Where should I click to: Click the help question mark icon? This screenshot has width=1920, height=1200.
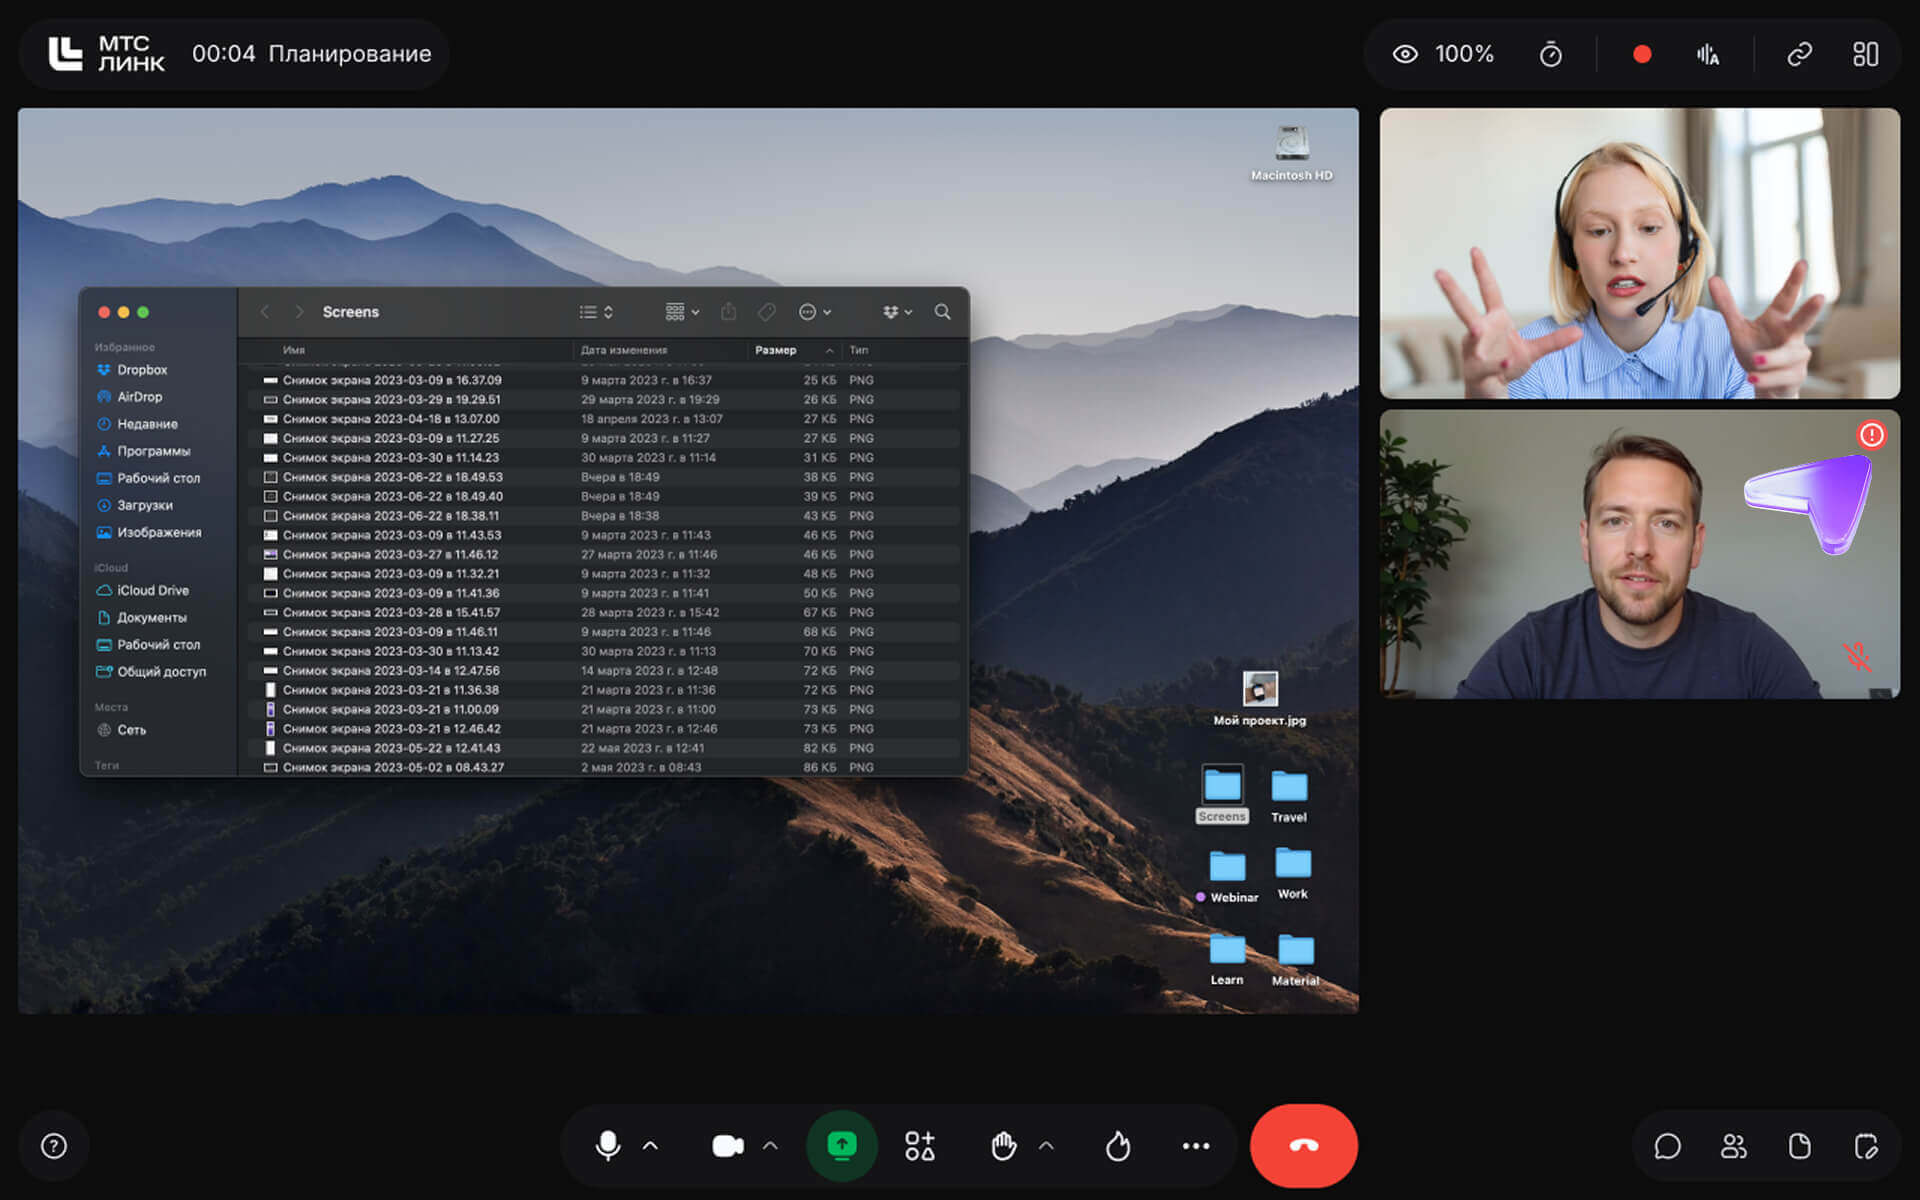pos(54,1146)
